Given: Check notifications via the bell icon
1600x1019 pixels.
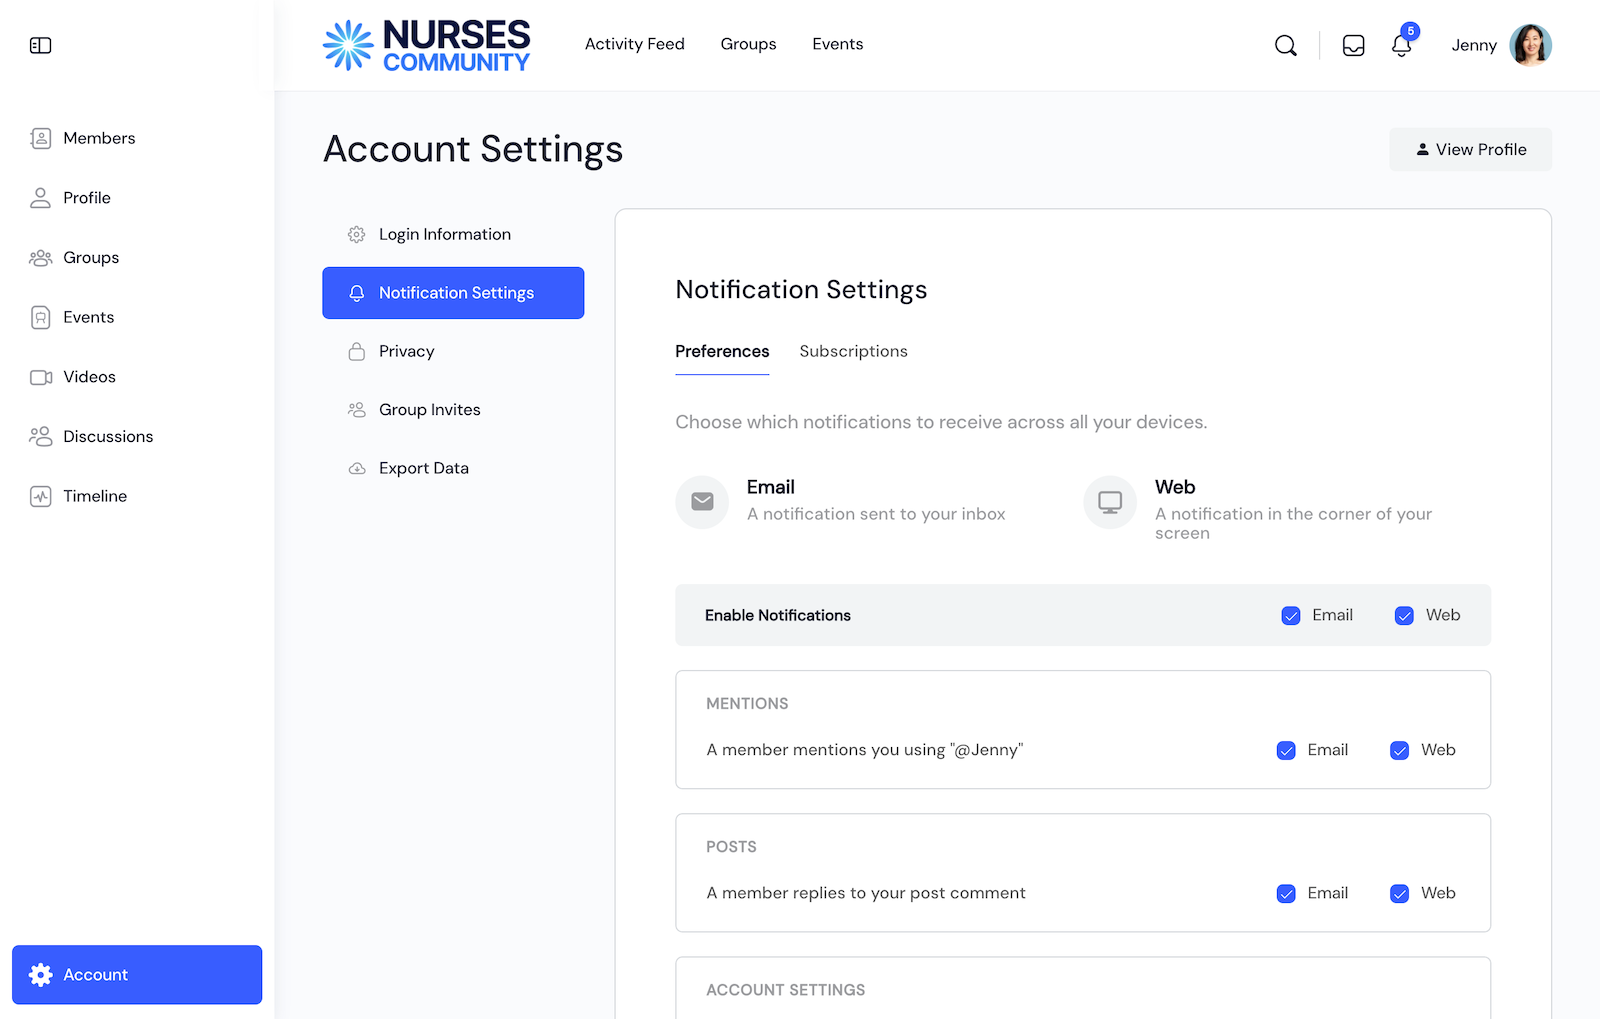Looking at the screenshot, I should [x=1401, y=45].
